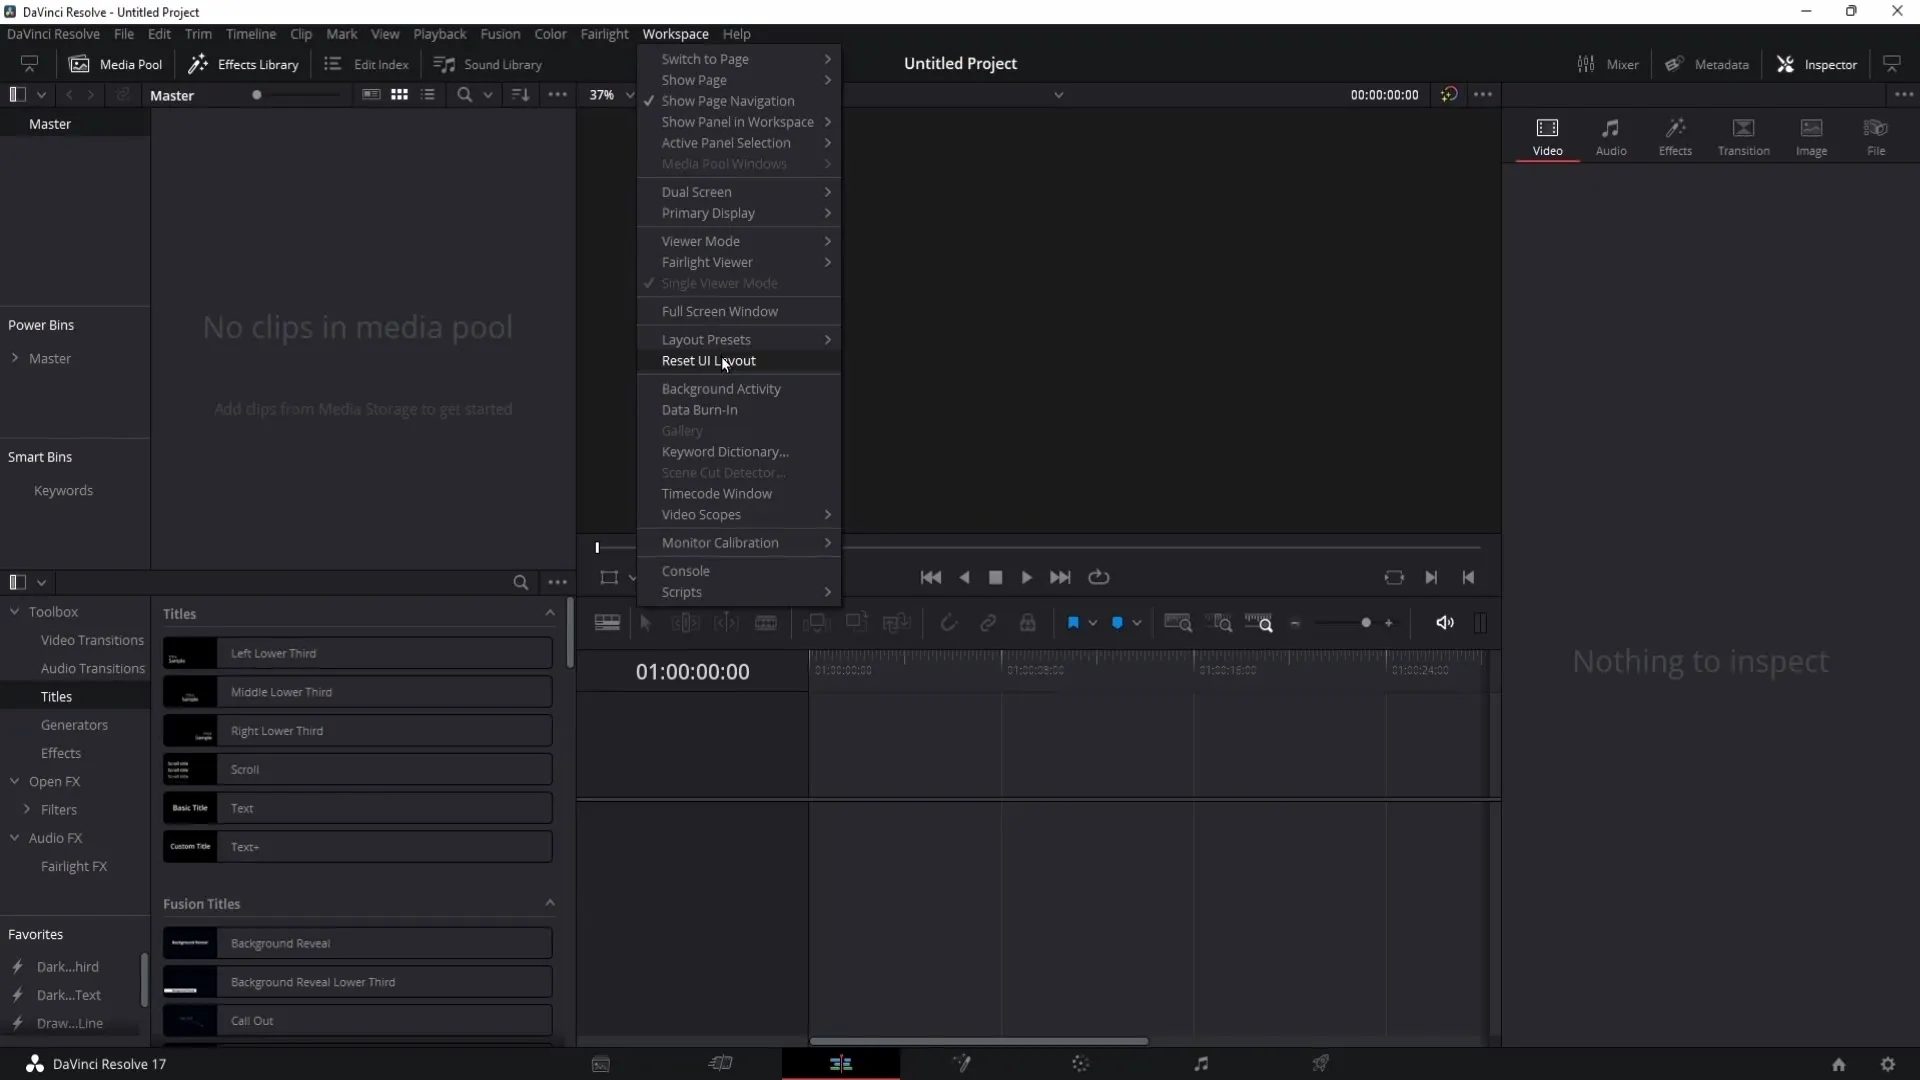The height and width of the screenshot is (1080, 1920).
Task: Expand the Scripts submenu arrow
Action: click(x=828, y=592)
